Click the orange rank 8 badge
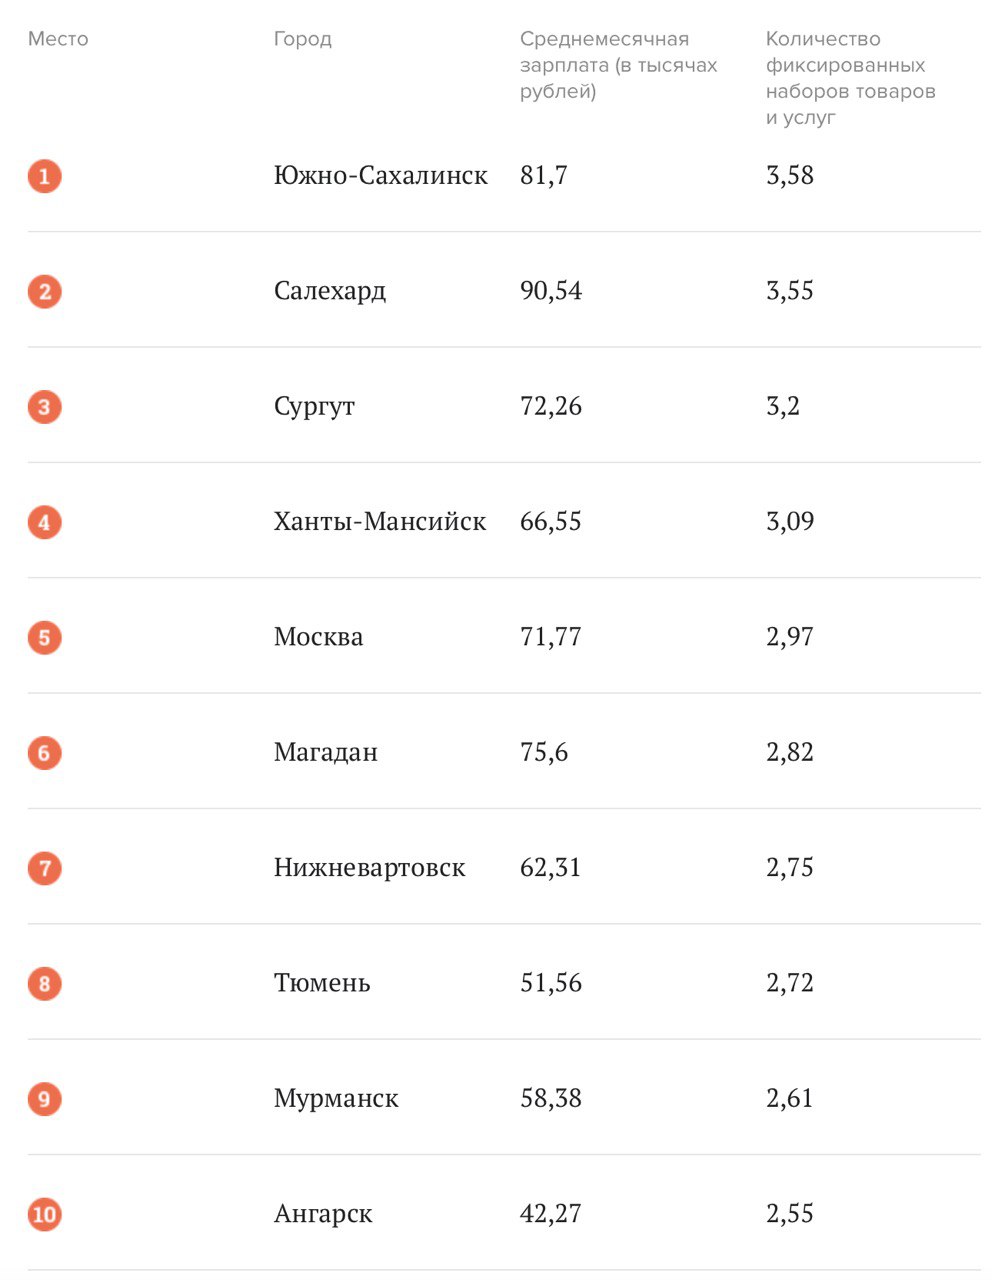 pyautogui.click(x=44, y=984)
